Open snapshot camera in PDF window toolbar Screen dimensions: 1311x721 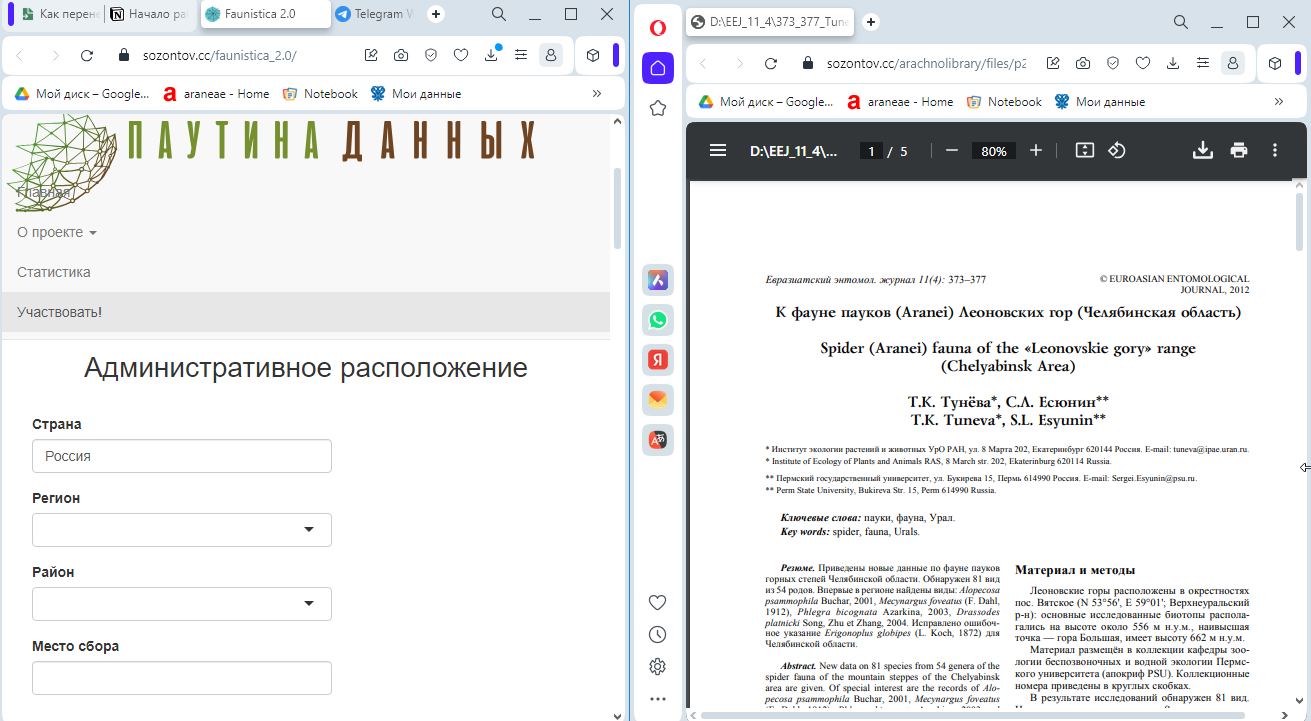pos(1083,63)
